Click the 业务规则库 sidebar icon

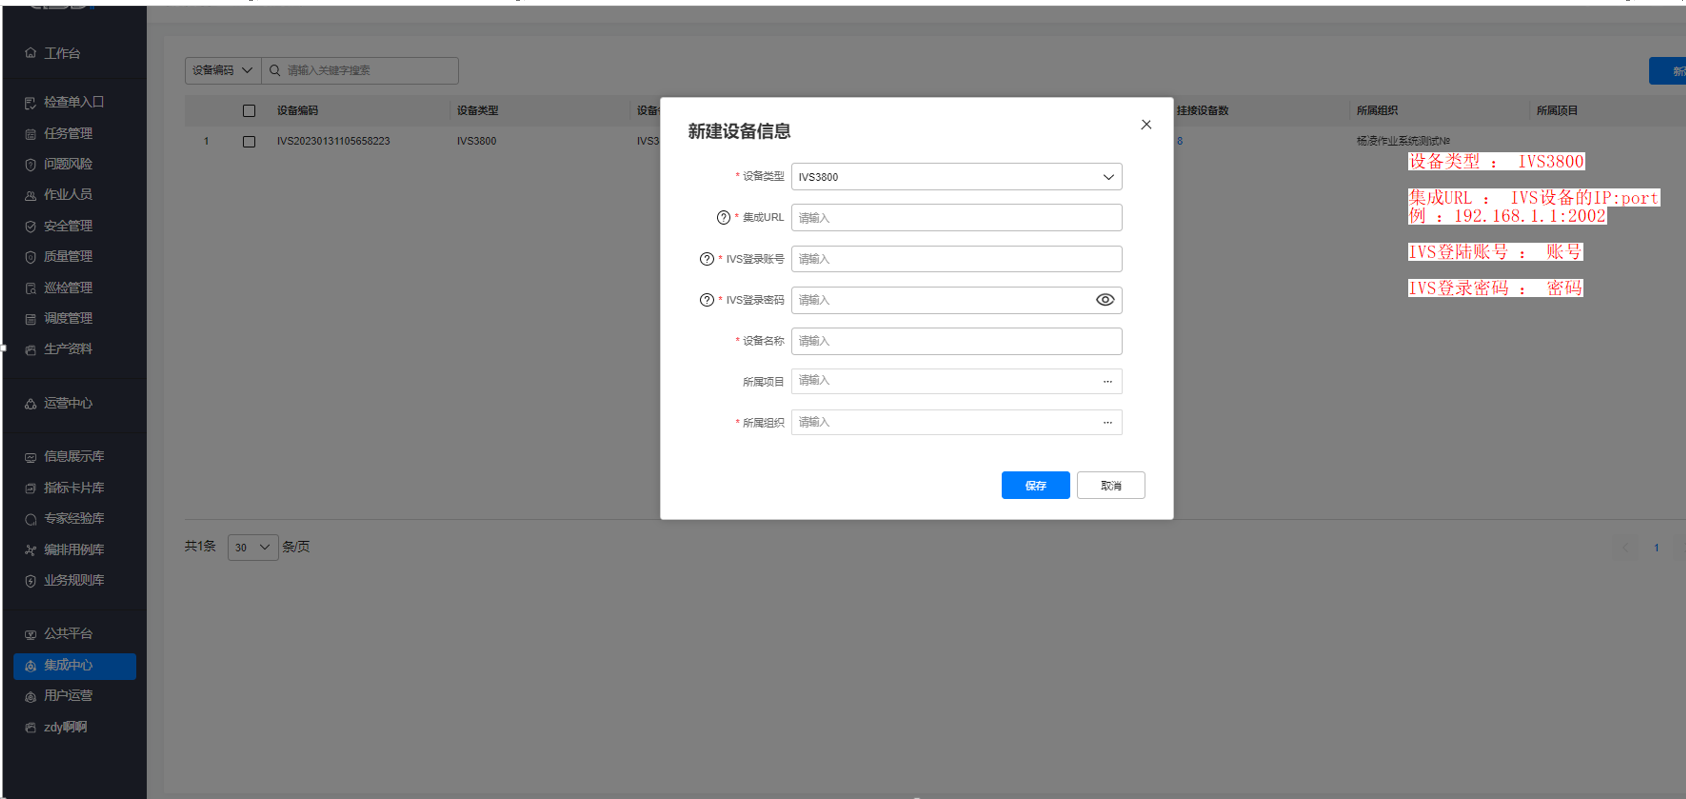pos(30,581)
